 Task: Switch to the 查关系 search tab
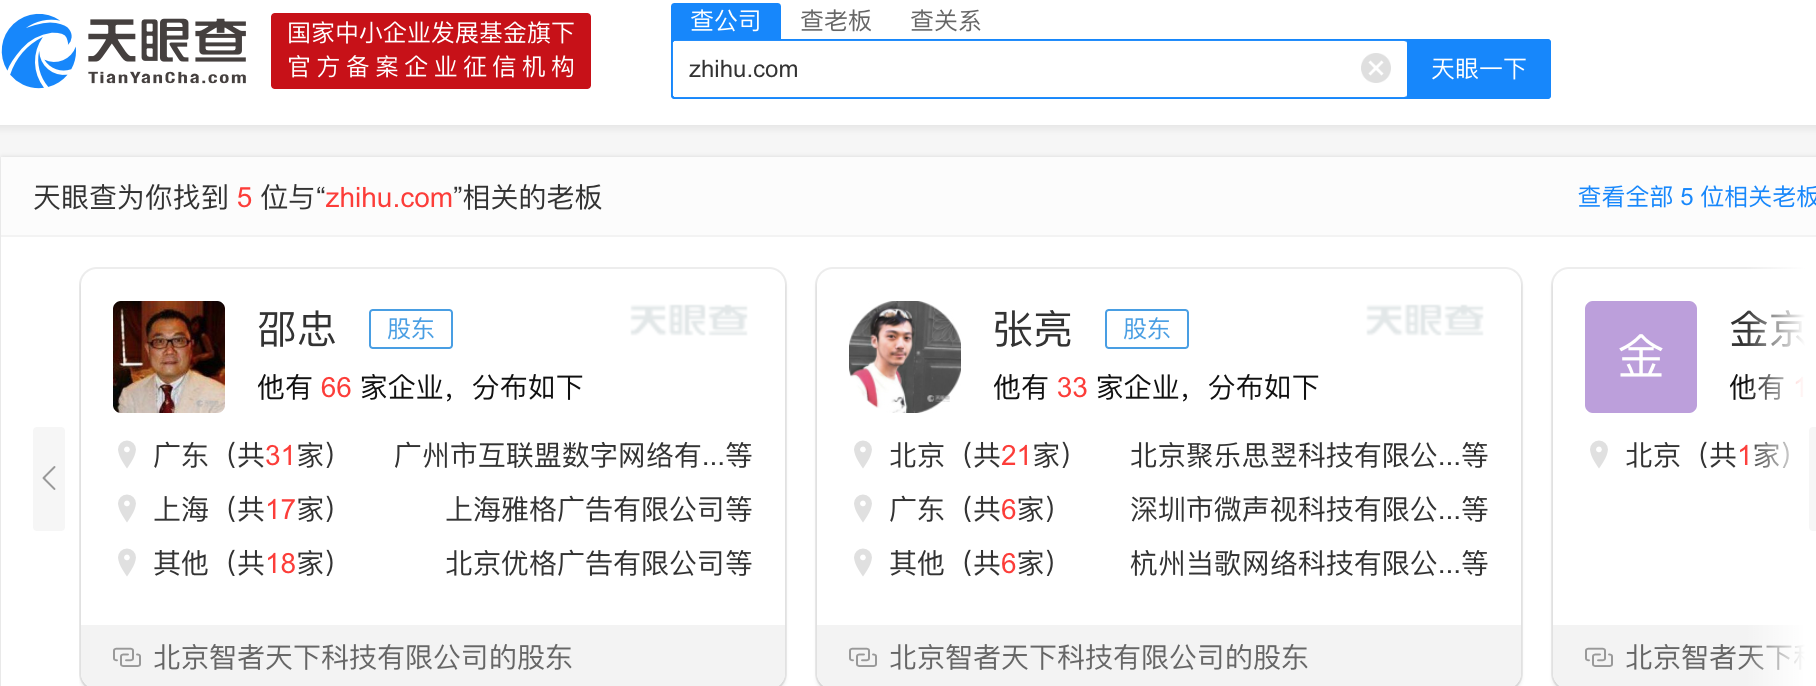tap(945, 20)
